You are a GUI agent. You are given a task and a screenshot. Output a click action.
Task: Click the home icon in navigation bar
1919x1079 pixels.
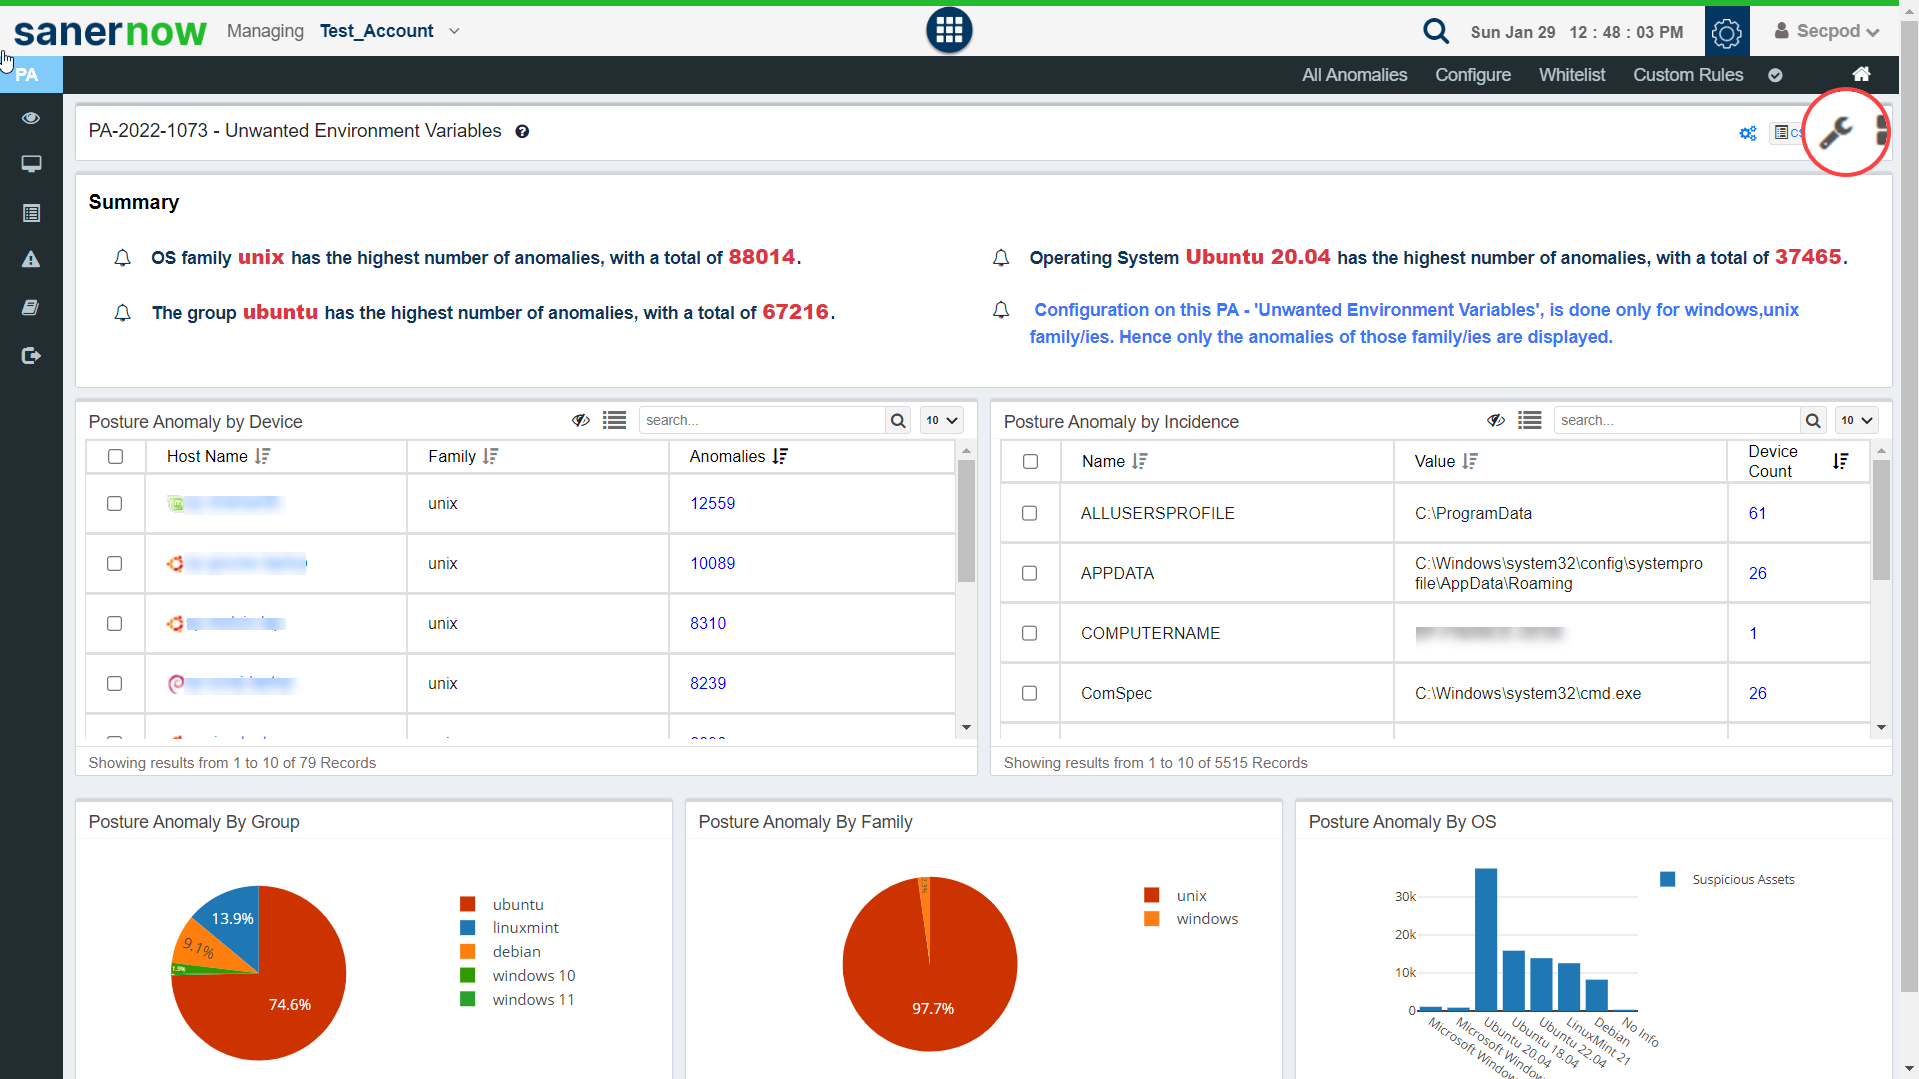1861,74
